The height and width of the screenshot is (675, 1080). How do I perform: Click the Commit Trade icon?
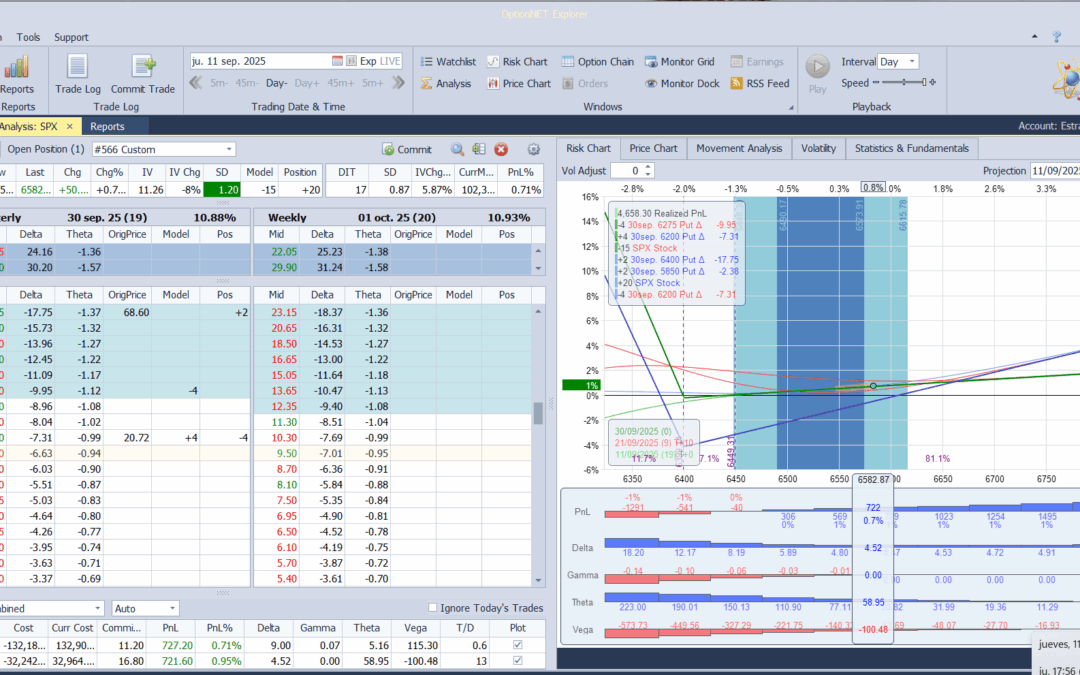(143, 67)
